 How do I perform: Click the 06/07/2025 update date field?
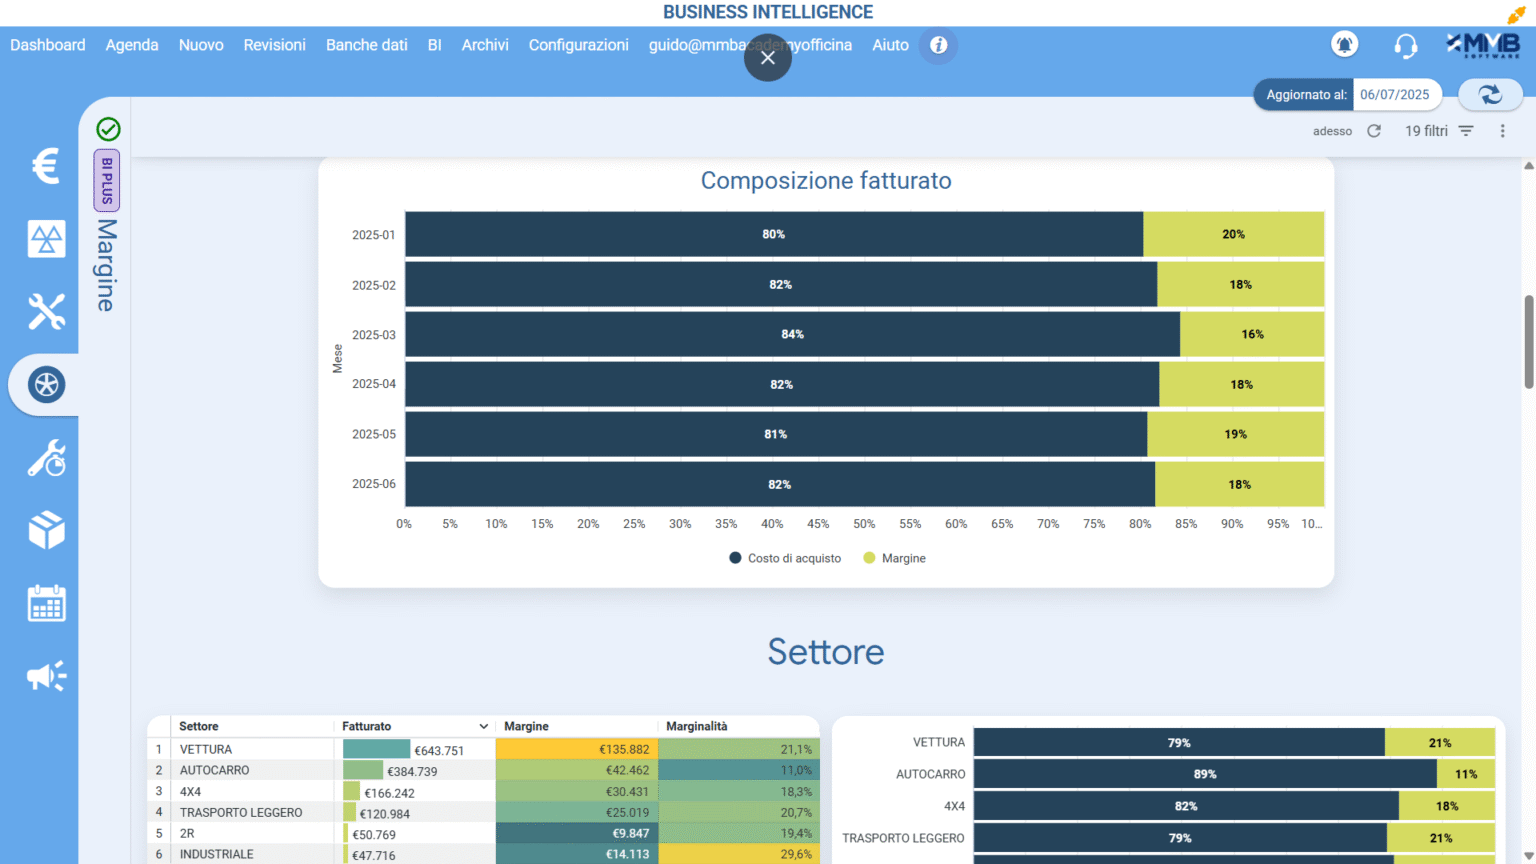pos(1394,95)
